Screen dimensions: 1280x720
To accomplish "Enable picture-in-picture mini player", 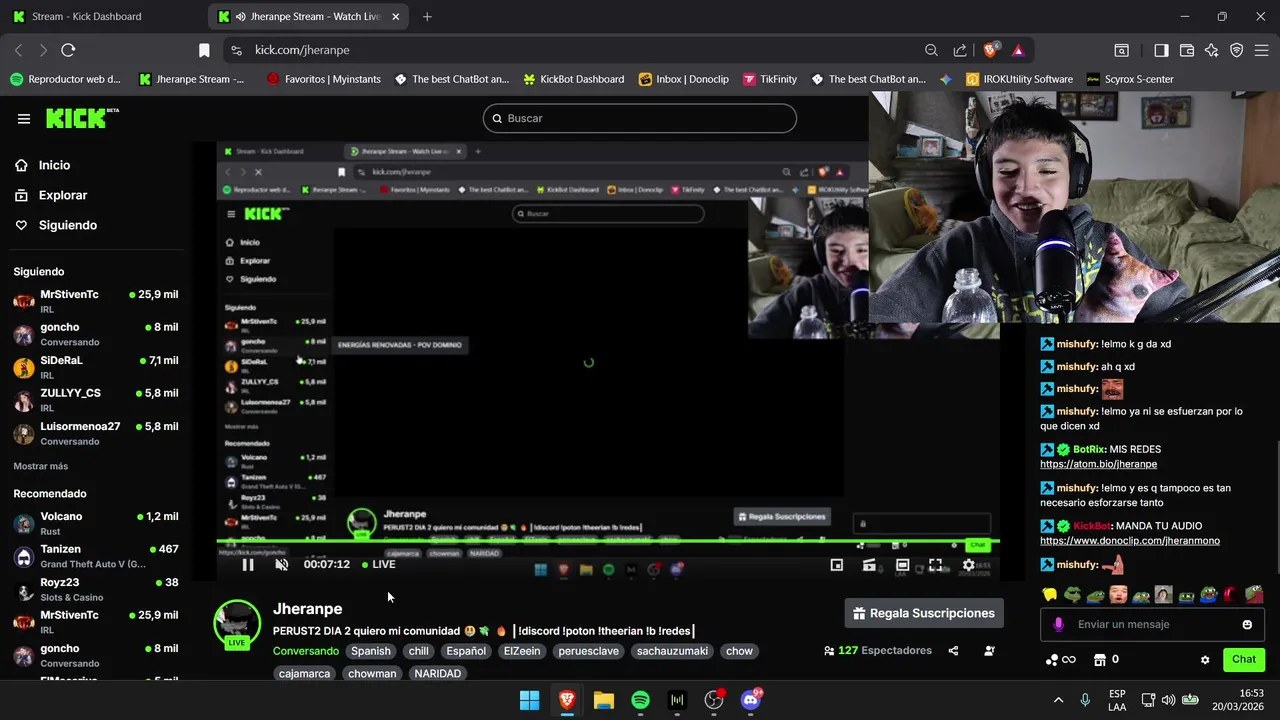I will click(837, 565).
